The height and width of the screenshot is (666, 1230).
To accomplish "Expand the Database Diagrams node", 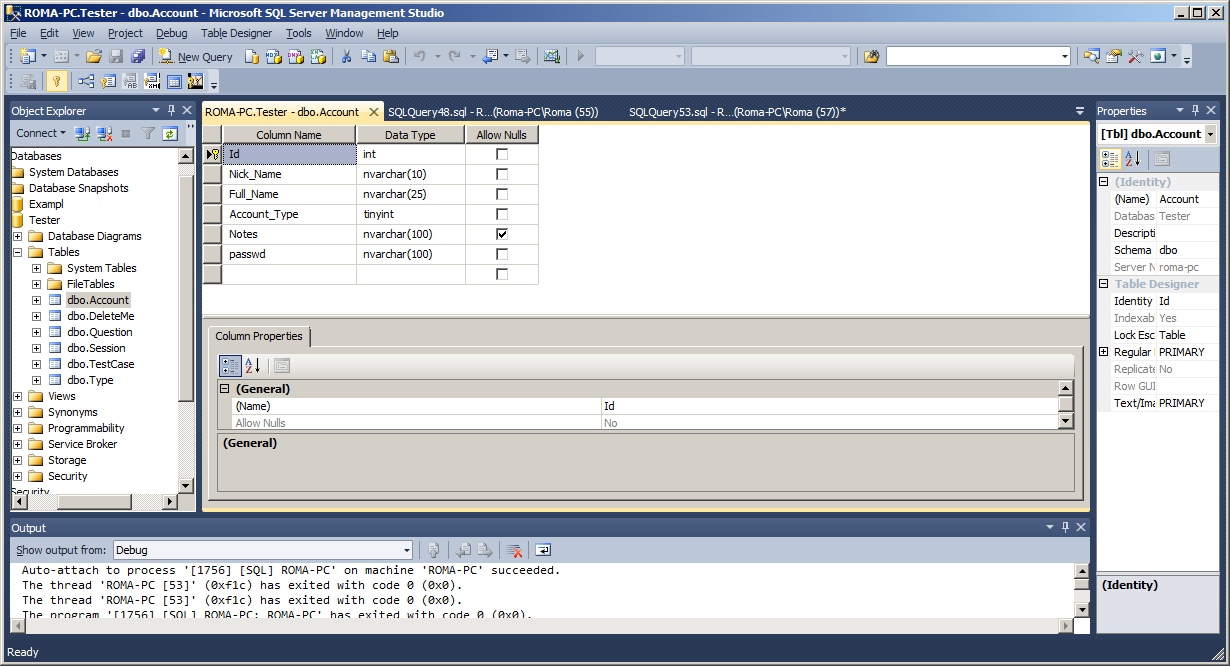I will [18, 236].
